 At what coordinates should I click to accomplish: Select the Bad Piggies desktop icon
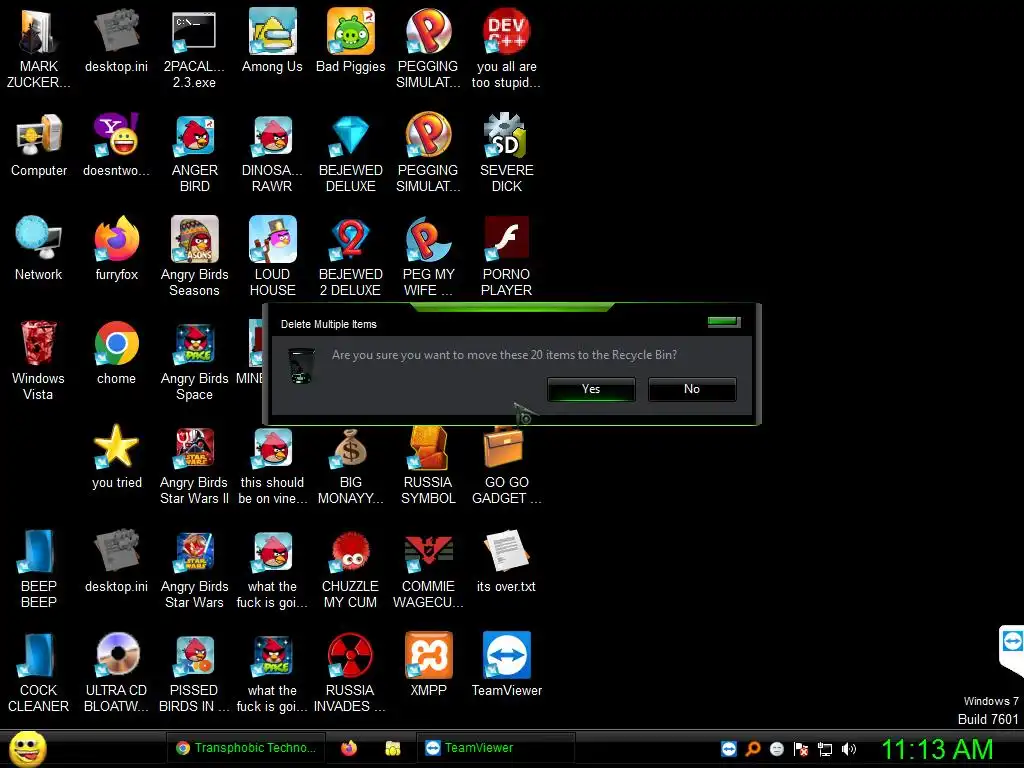(351, 40)
